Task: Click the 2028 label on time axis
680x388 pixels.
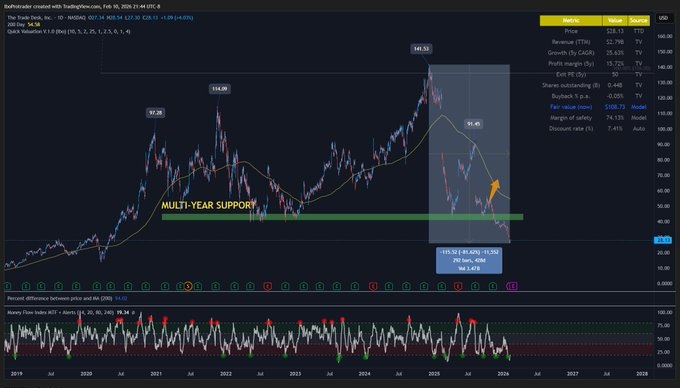Action: click(642, 374)
